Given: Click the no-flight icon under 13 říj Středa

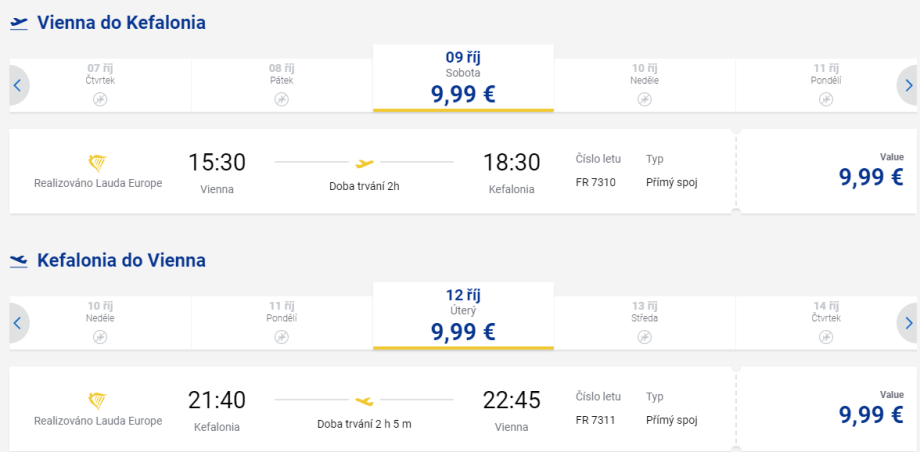Looking at the screenshot, I should (644, 337).
